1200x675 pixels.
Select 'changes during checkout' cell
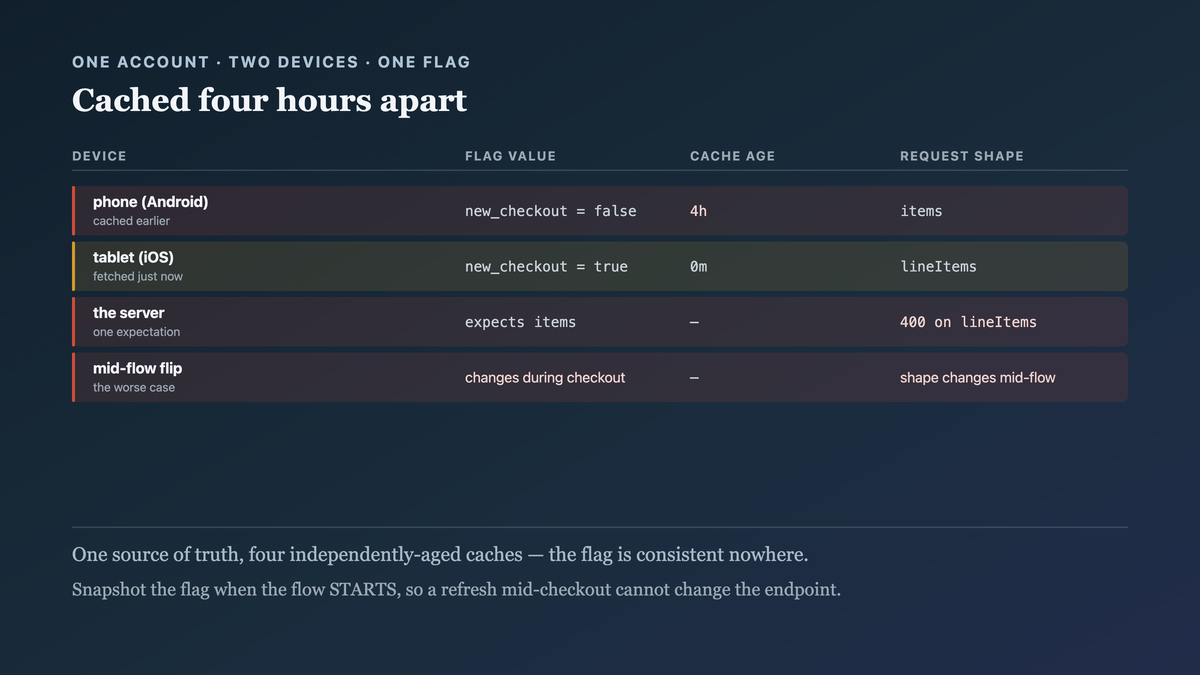coord(545,378)
